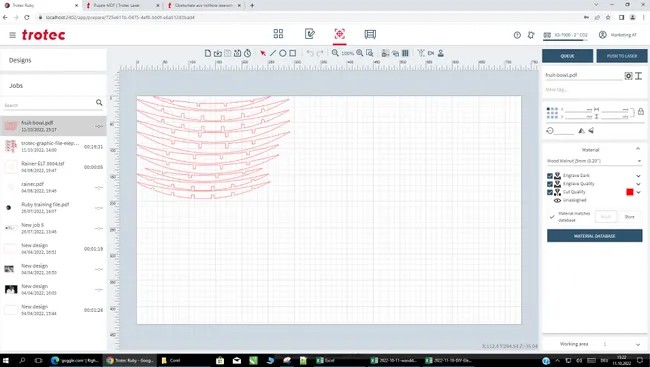Open the hamburger menu beside Trotec logo

12,35
